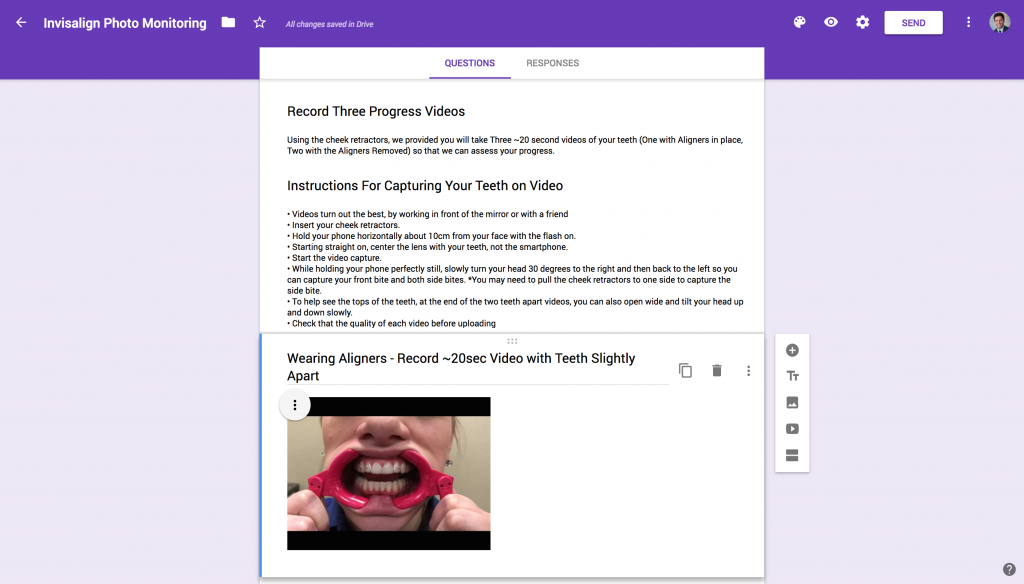Select the cheek retractors description paragraph
The width and height of the screenshot is (1024, 584).
click(x=515, y=145)
